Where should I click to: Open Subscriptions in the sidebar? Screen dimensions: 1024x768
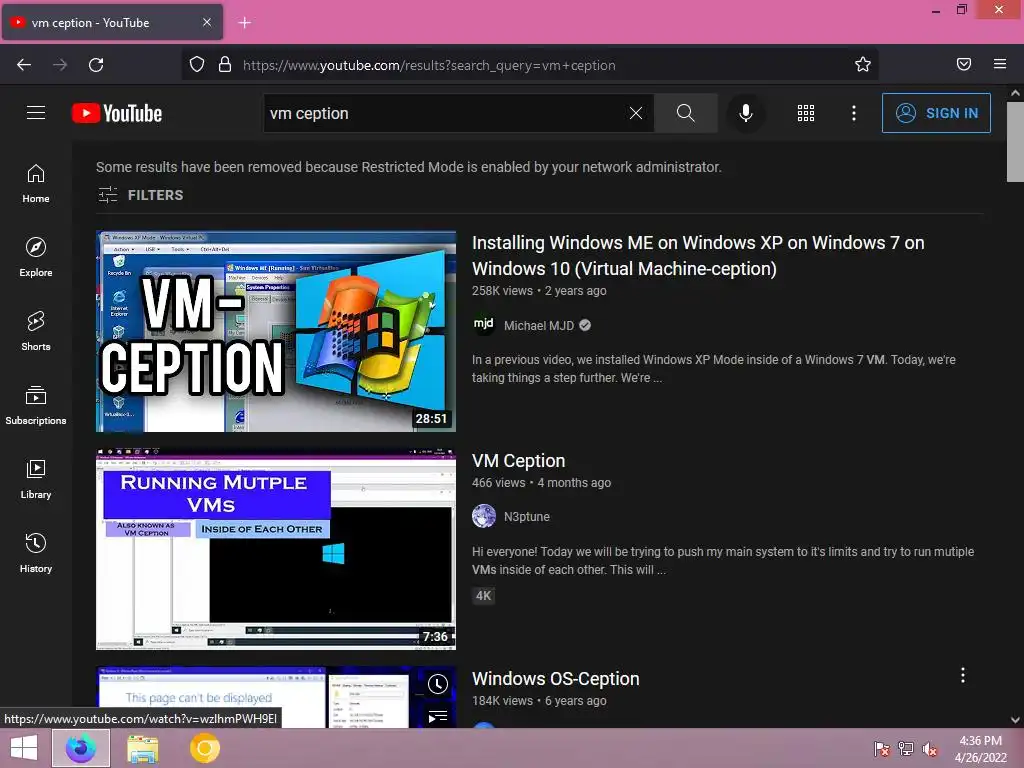pyautogui.click(x=36, y=405)
